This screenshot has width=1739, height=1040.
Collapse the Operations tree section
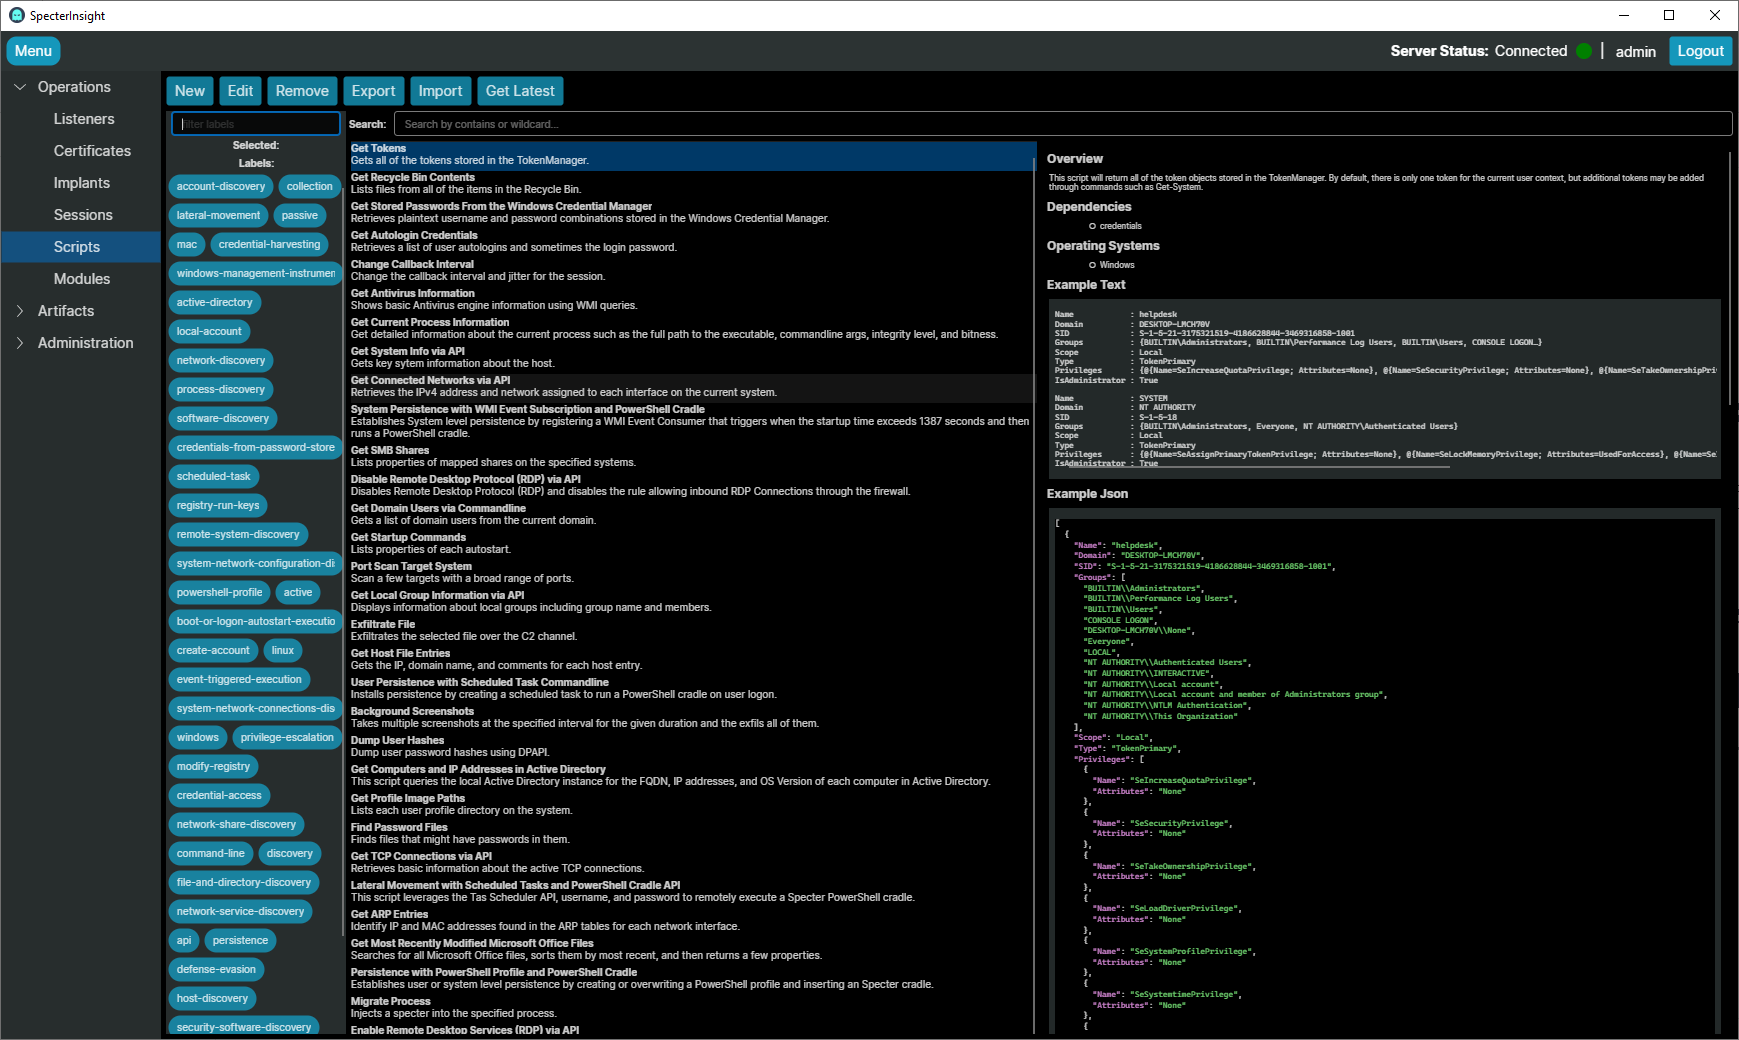pos(20,87)
